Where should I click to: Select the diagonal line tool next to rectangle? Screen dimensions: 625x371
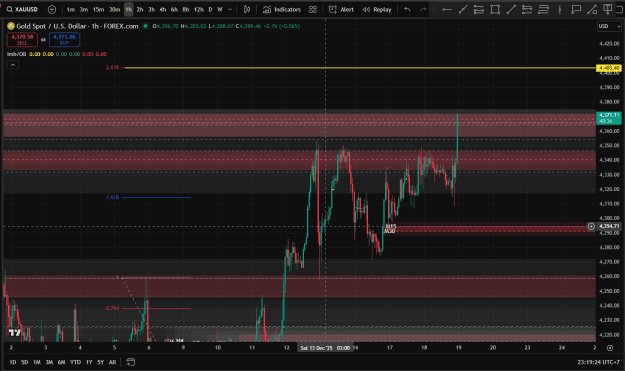tap(511, 9)
